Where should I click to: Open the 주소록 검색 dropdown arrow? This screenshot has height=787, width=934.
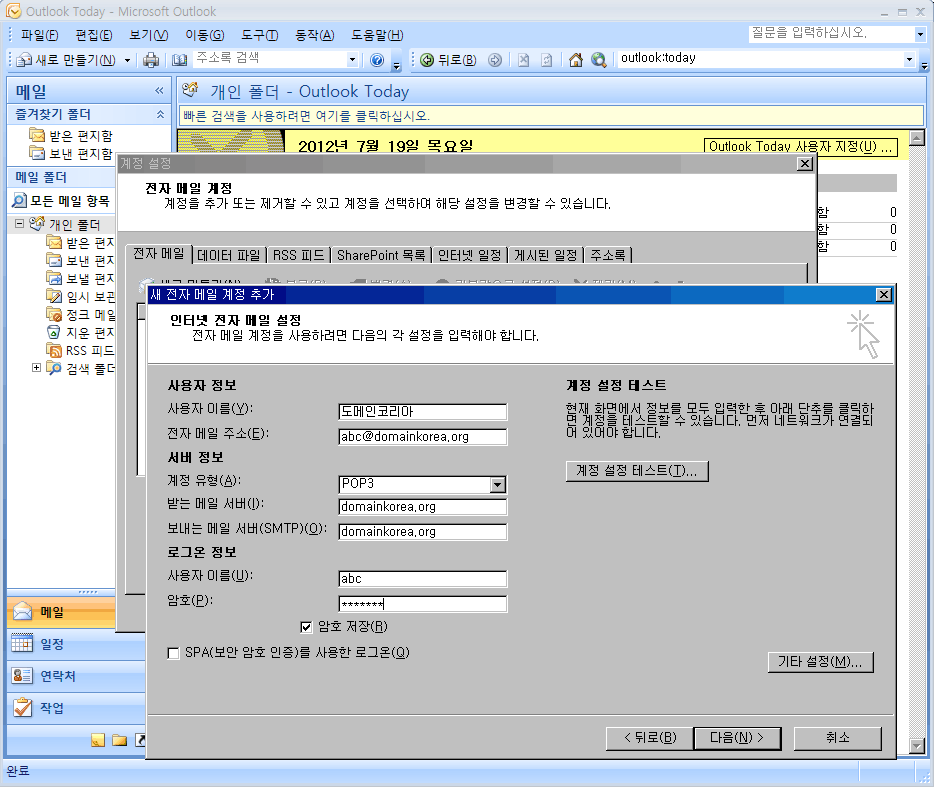click(x=352, y=60)
